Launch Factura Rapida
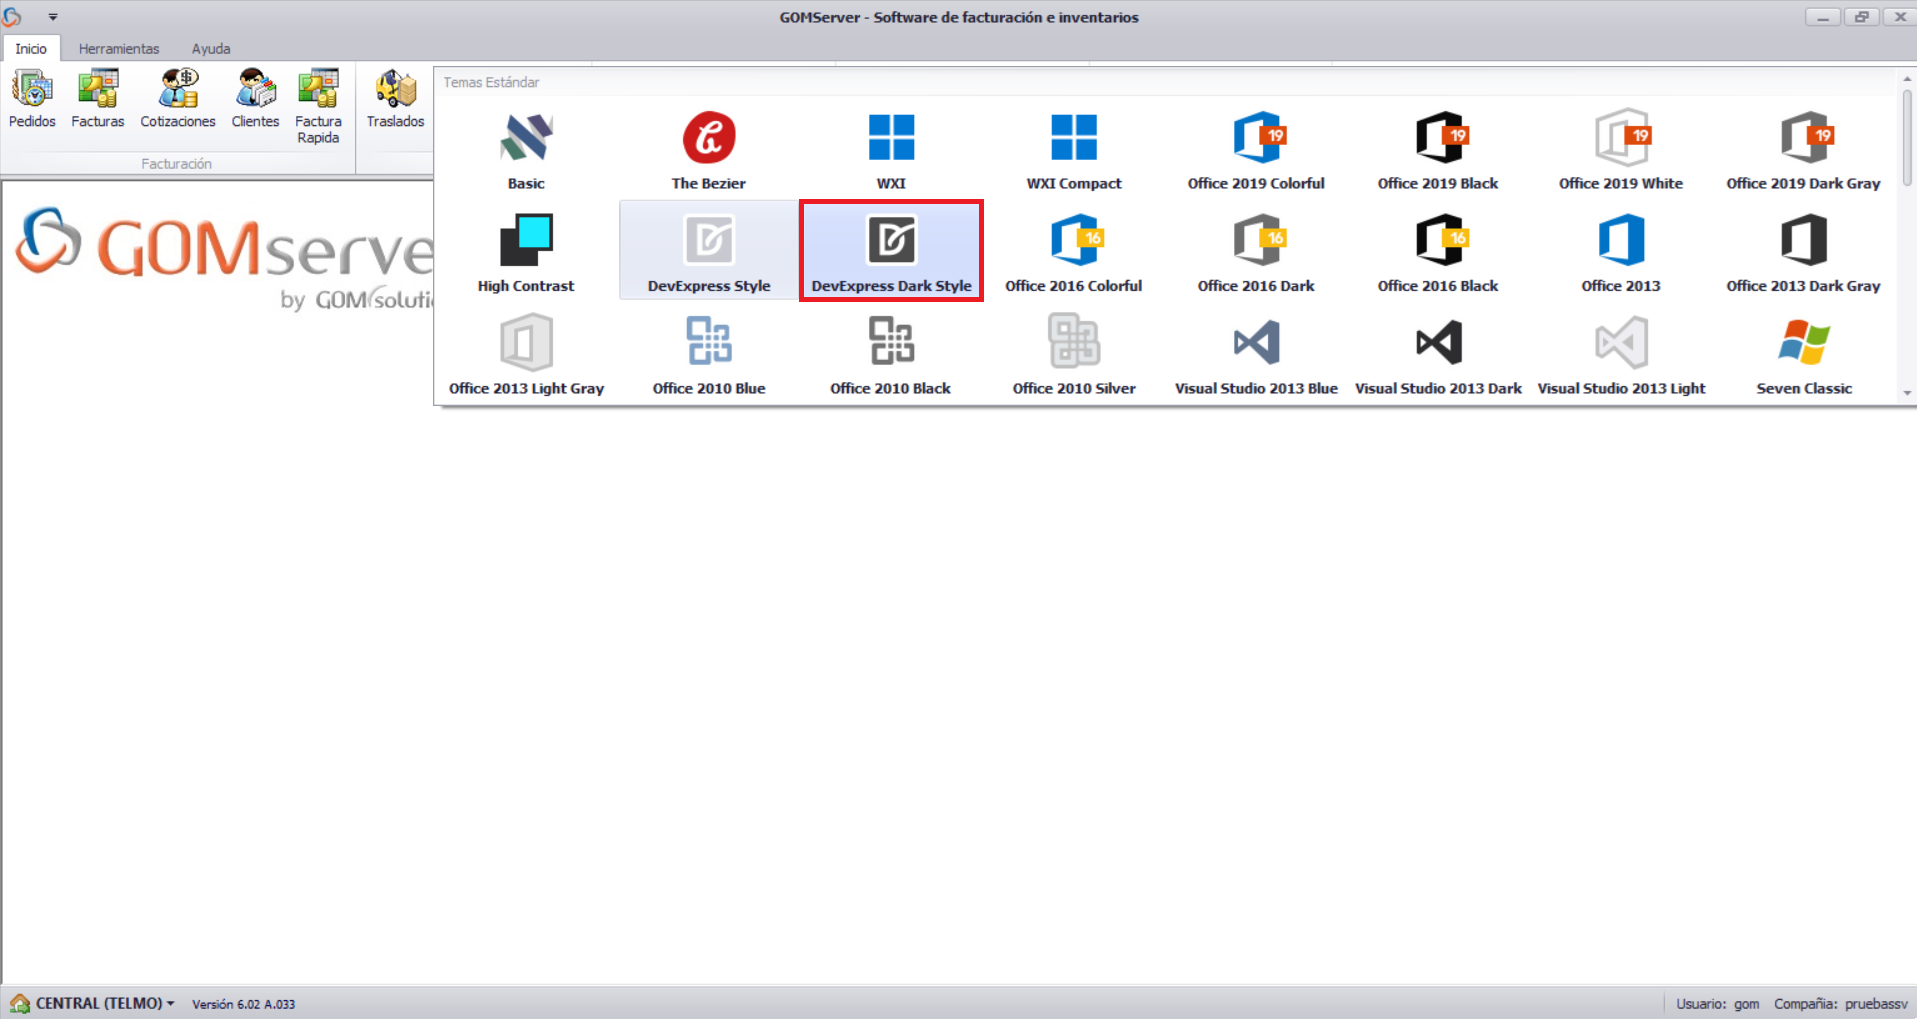This screenshot has width=1917, height=1019. click(x=318, y=105)
